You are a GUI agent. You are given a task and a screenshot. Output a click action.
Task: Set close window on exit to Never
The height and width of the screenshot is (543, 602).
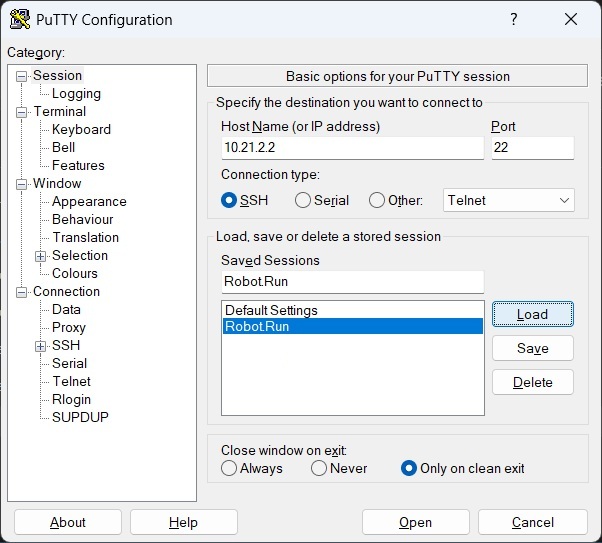pyautogui.click(x=319, y=468)
